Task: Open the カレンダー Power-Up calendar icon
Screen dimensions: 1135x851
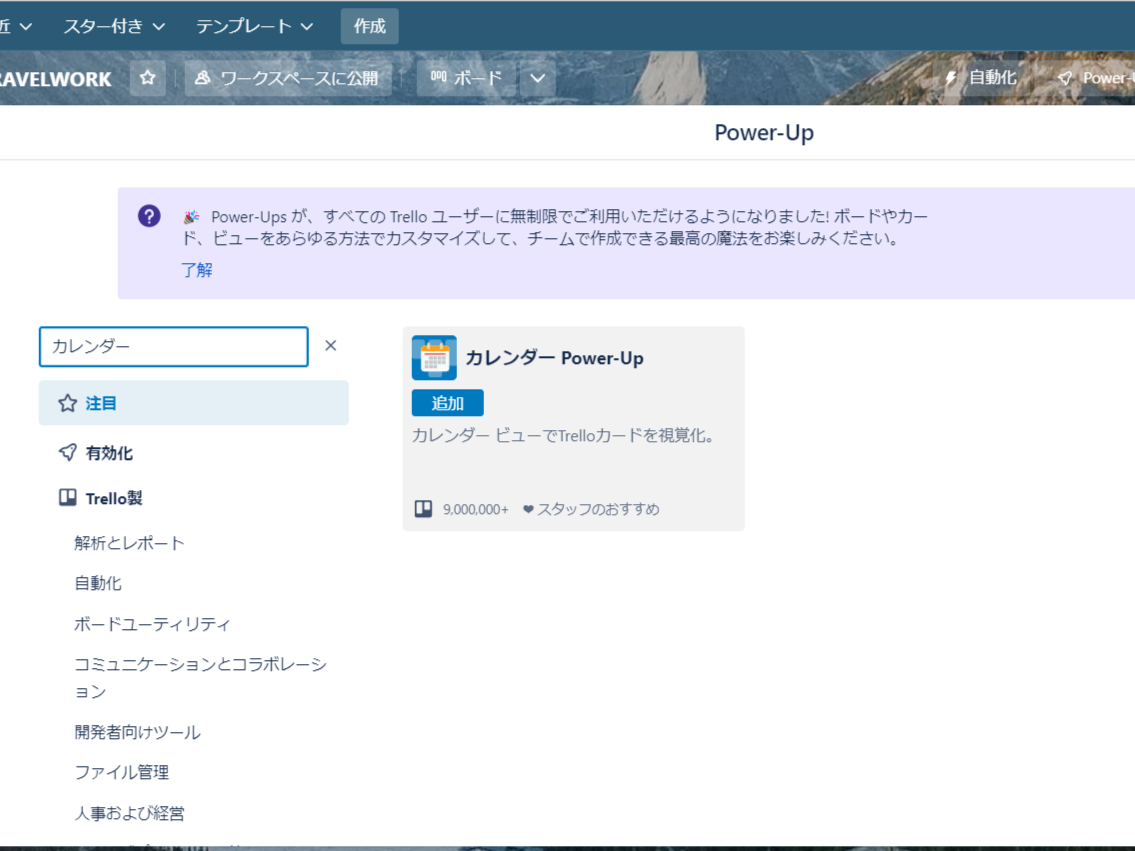Action: click(x=434, y=357)
